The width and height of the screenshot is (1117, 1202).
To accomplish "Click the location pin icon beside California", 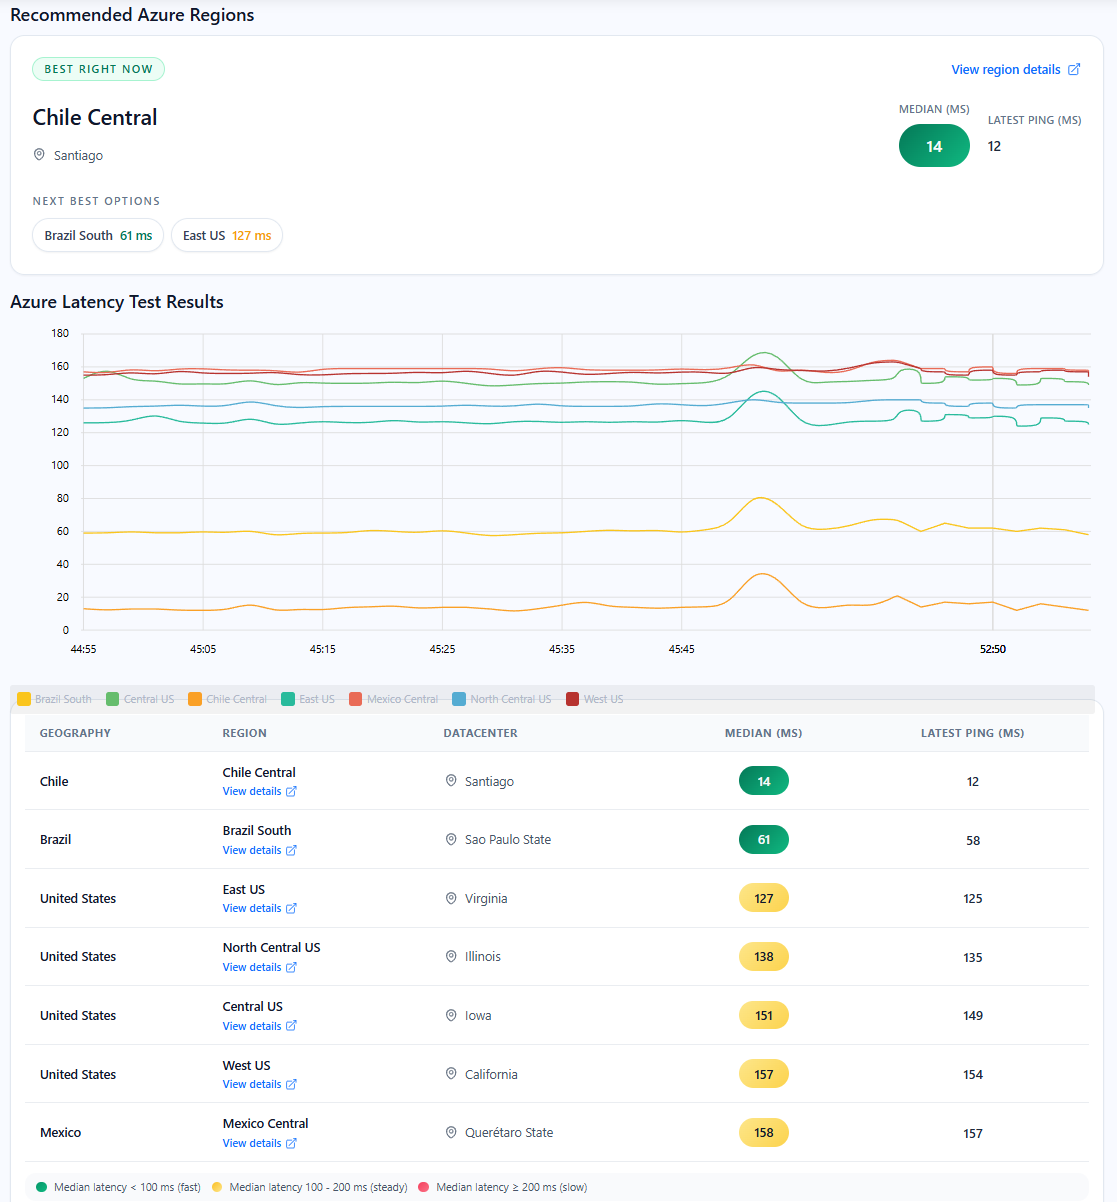I will pos(451,1074).
